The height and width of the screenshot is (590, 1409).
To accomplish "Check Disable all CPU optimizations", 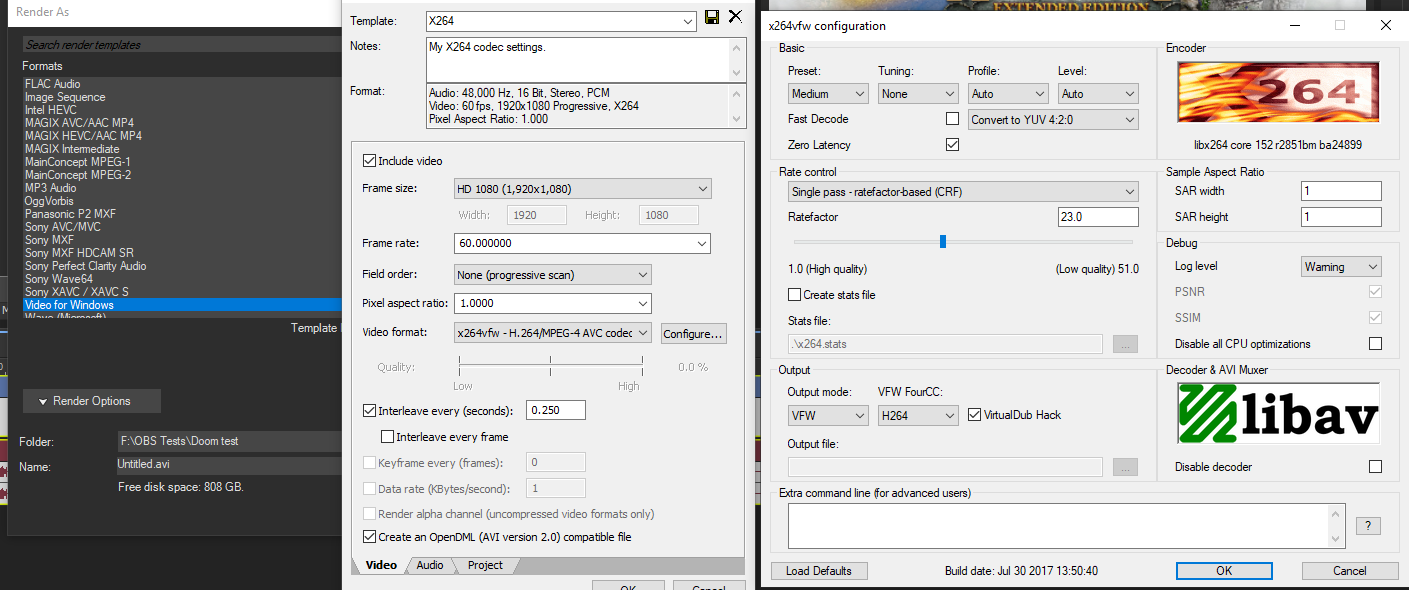I will click(x=1375, y=344).
